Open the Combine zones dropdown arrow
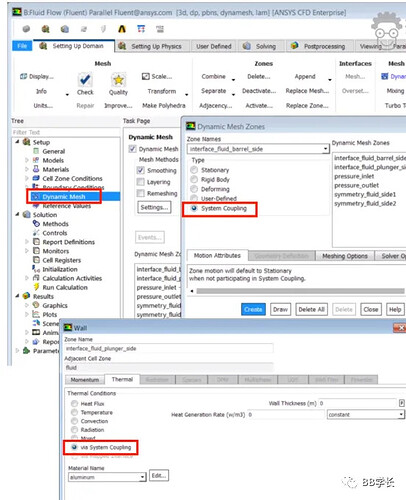 (x=233, y=79)
